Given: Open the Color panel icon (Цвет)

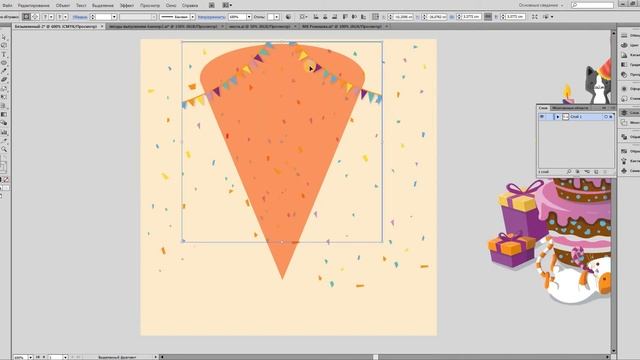Looking at the screenshot, I should 624,45.
